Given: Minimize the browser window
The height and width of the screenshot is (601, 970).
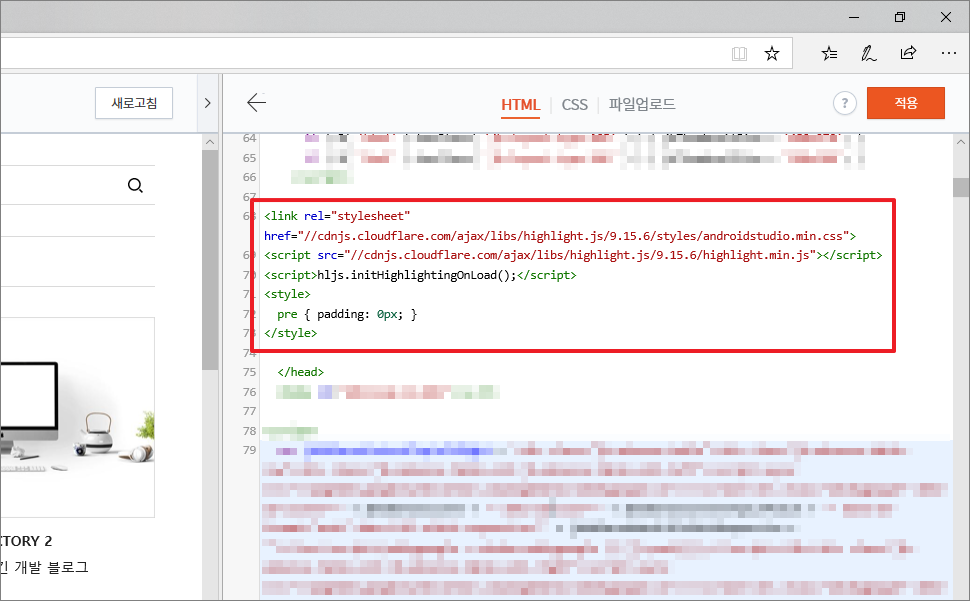Looking at the screenshot, I should [854, 17].
